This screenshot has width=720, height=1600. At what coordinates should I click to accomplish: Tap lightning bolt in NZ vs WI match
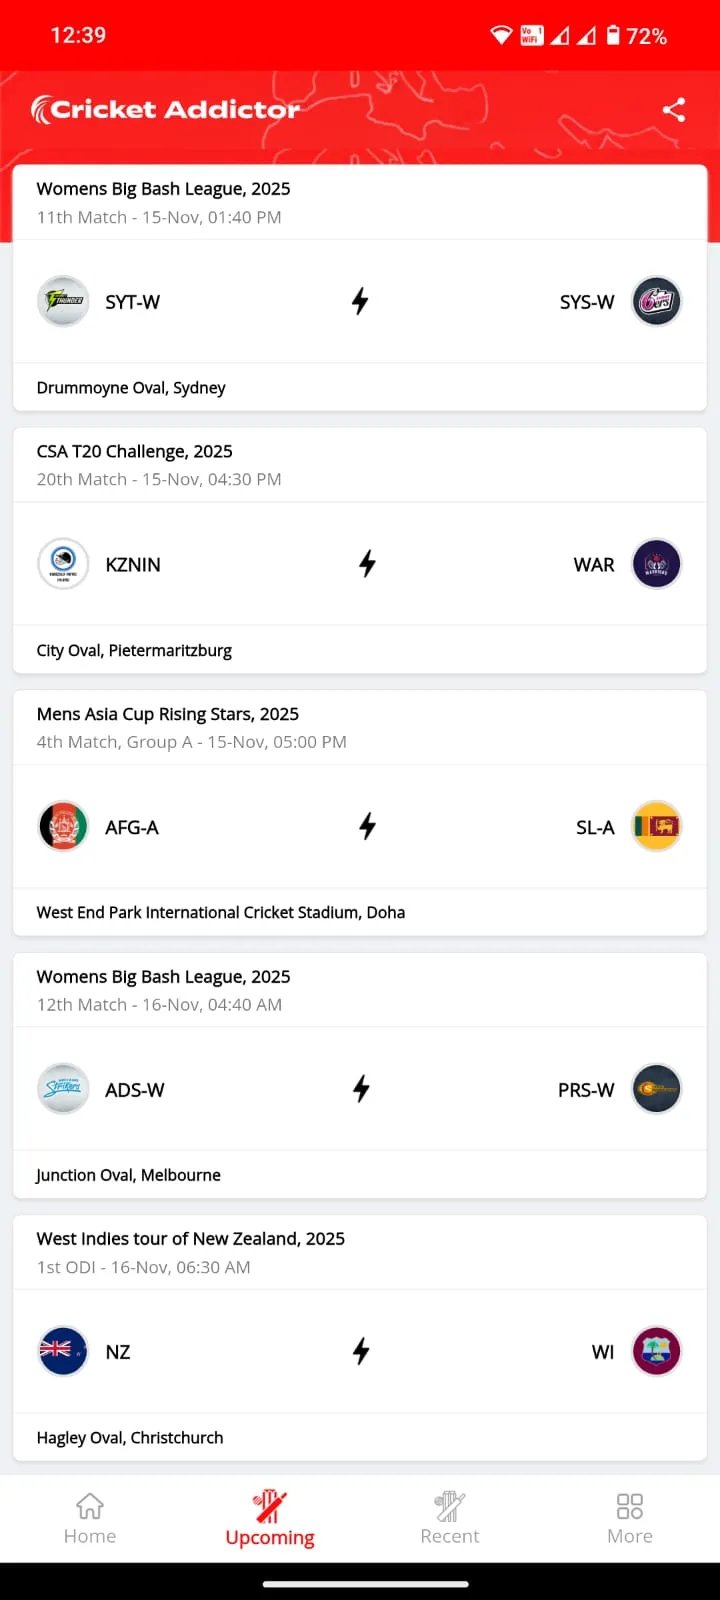(x=361, y=1352)
